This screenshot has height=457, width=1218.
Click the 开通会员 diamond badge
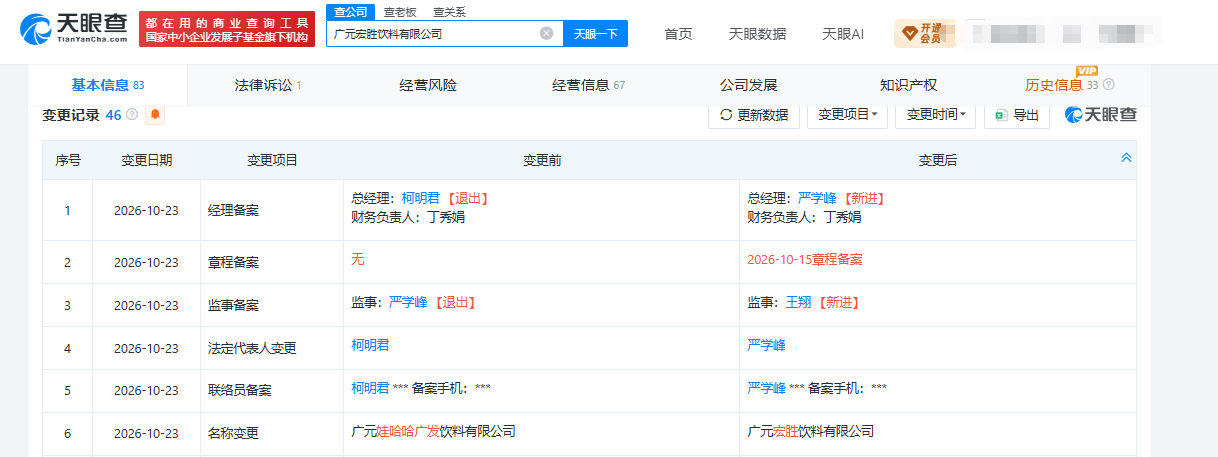tap(925, 34)
